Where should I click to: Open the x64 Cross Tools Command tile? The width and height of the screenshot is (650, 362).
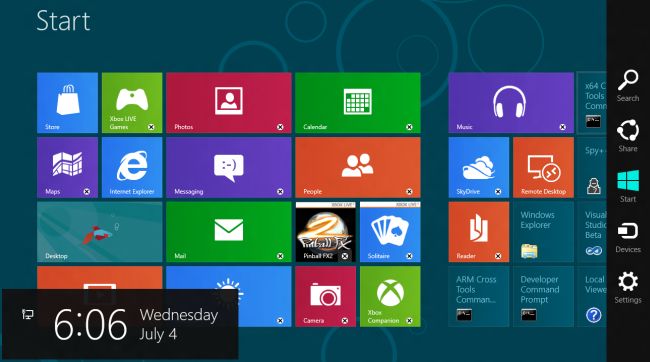pyautogui.click(x=592, y=103)
